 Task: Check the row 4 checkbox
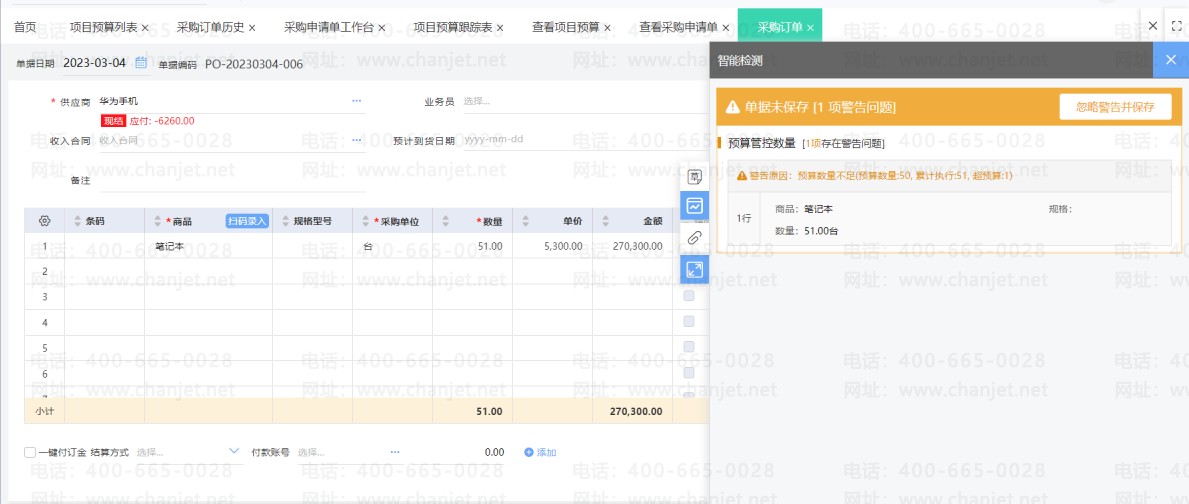click(689, 321)
